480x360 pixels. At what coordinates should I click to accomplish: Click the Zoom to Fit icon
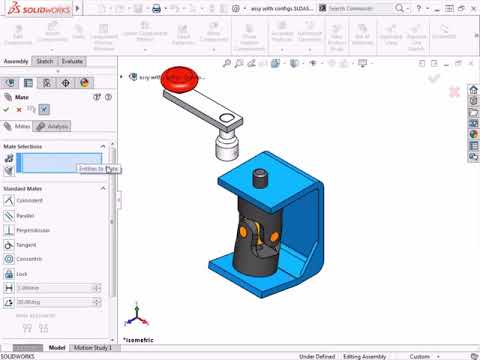[x=227, y=63]
